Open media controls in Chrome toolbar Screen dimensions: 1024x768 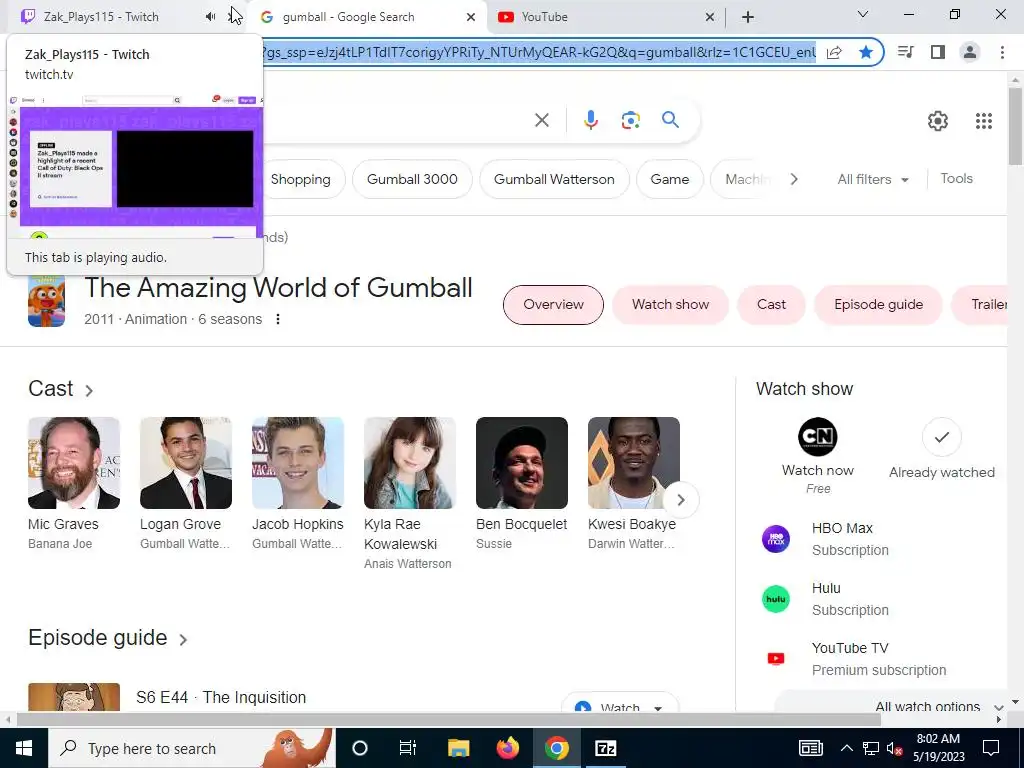(x=905, y=52)
